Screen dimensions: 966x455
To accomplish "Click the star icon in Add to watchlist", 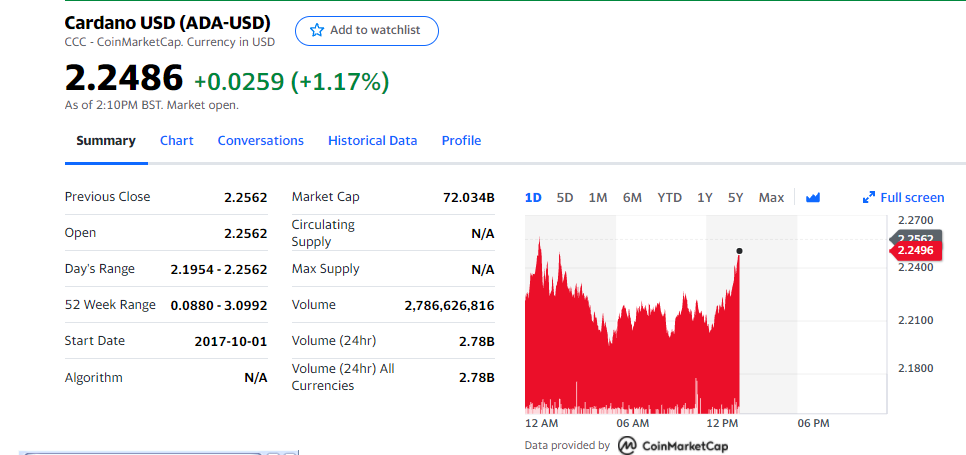I will [317, 30].
